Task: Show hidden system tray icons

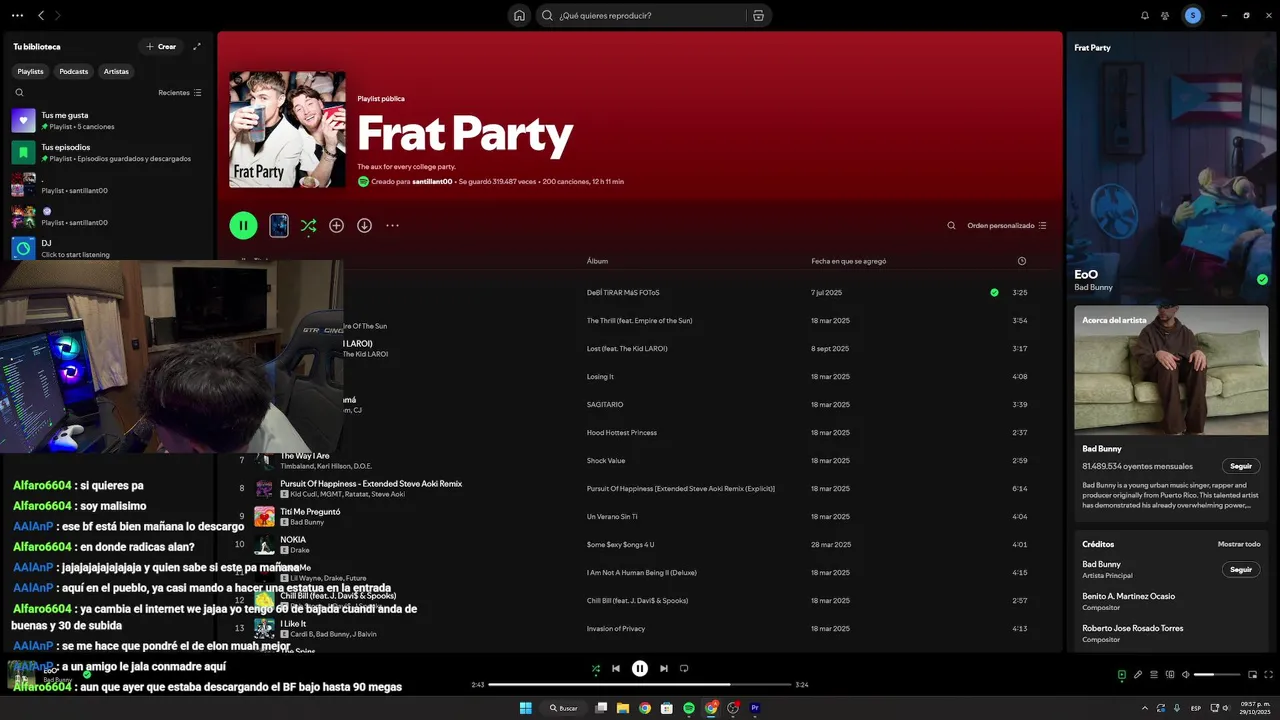Action: click(x=1145, y=708)
